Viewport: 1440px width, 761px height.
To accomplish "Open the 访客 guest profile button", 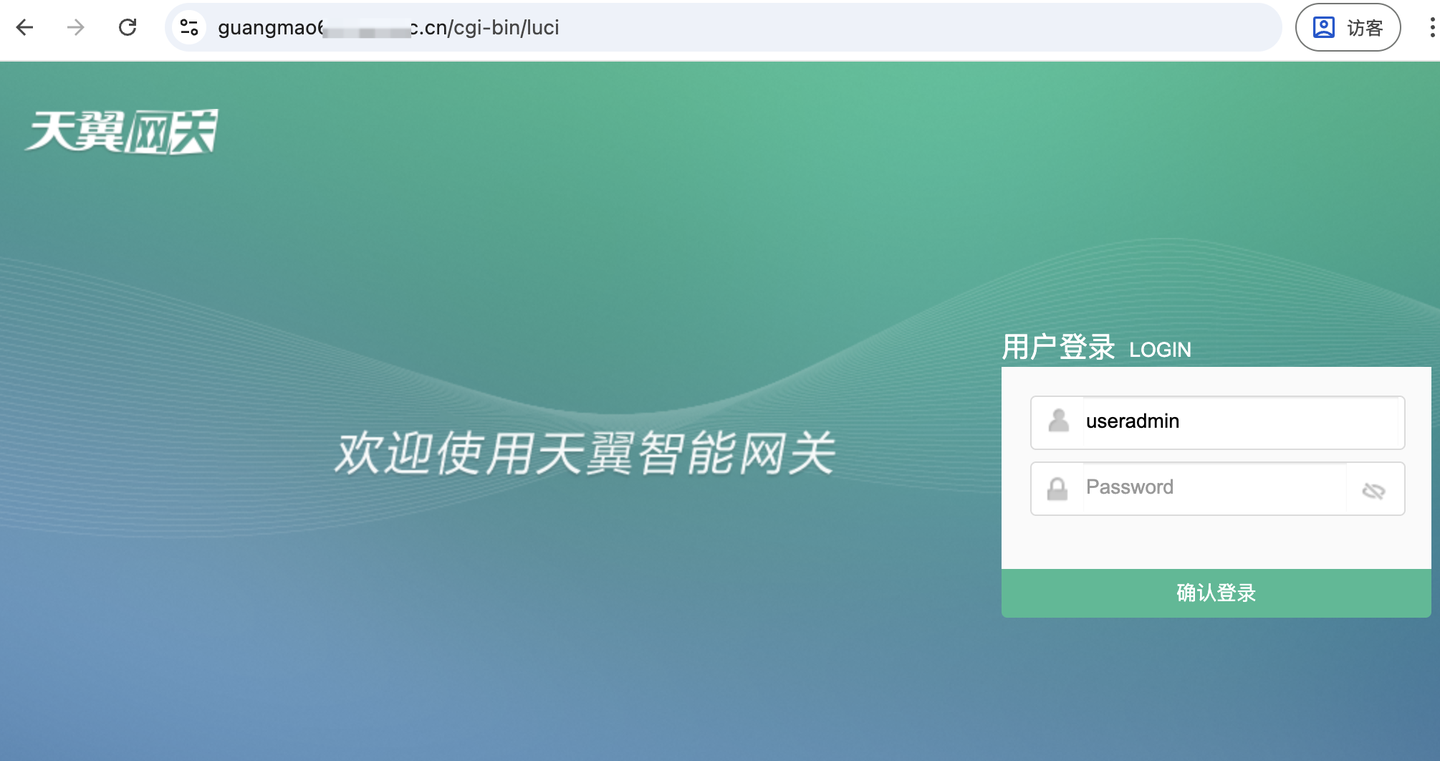I will click(1347, 27).
